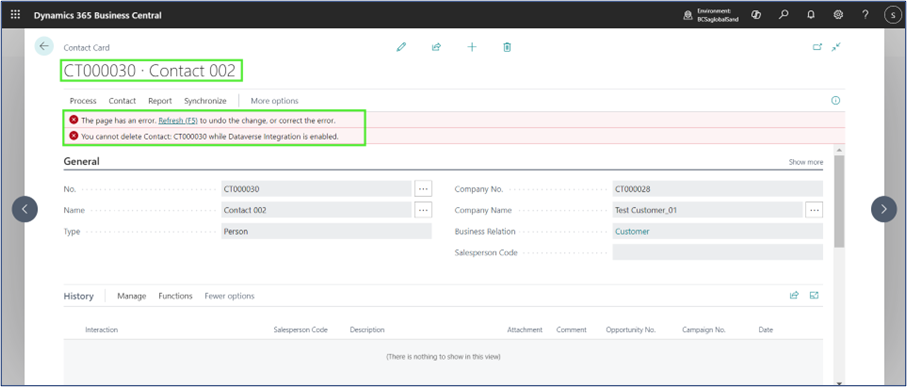Screen dimensions: 907x387
Task: Click the delete trash icon
Action: tap(507, 47)
